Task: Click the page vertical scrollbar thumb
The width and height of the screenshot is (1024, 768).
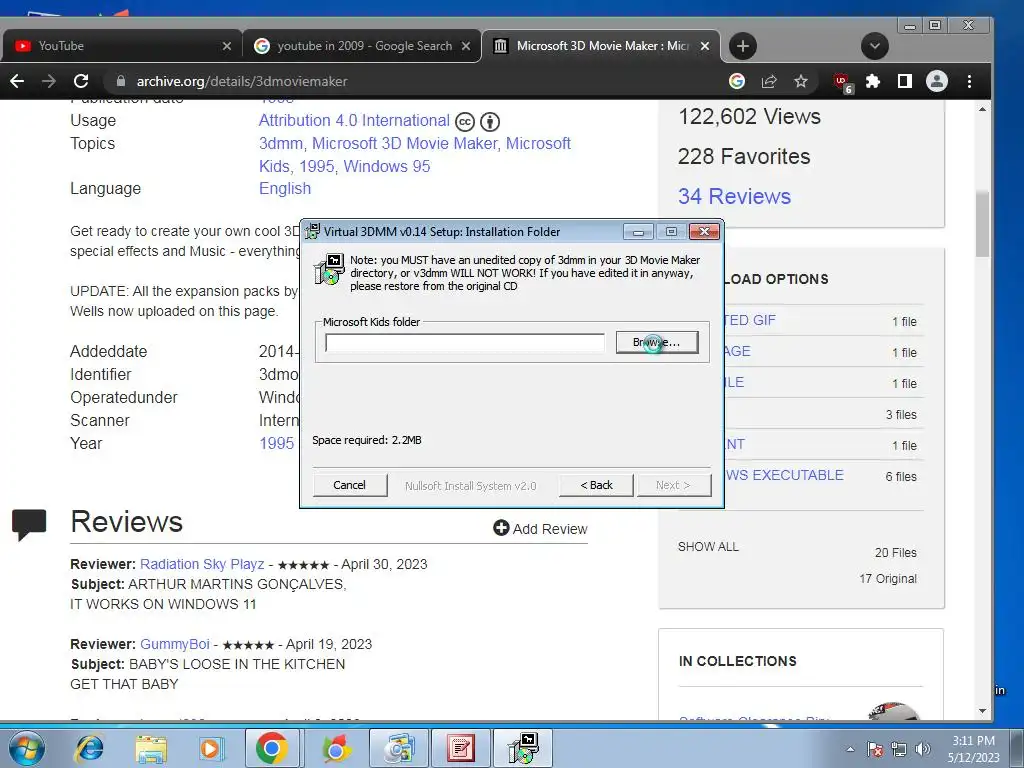Action: click(982, 223)
